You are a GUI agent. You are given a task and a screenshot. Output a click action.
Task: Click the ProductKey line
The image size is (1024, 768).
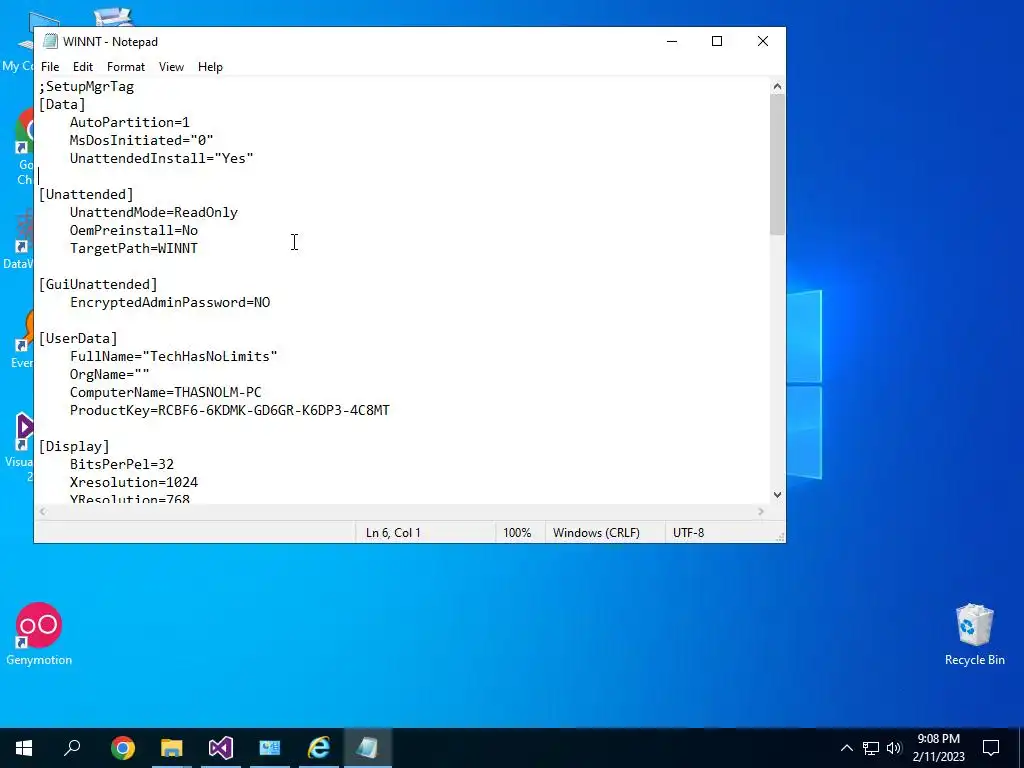pyautogui.click(x=230, y=410)
